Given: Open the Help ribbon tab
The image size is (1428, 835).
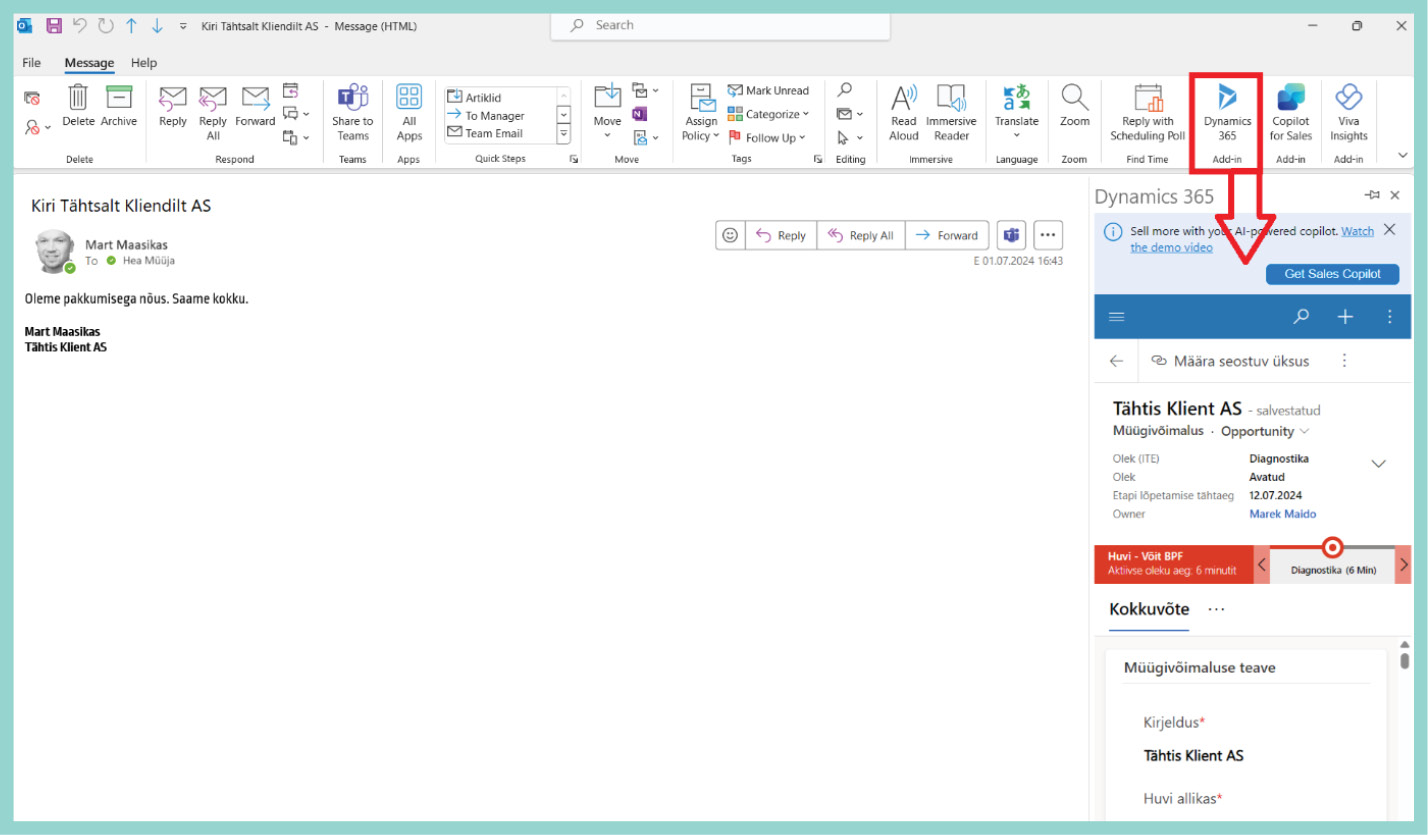Looking at the screenshot, I should [x=144, y=62].
